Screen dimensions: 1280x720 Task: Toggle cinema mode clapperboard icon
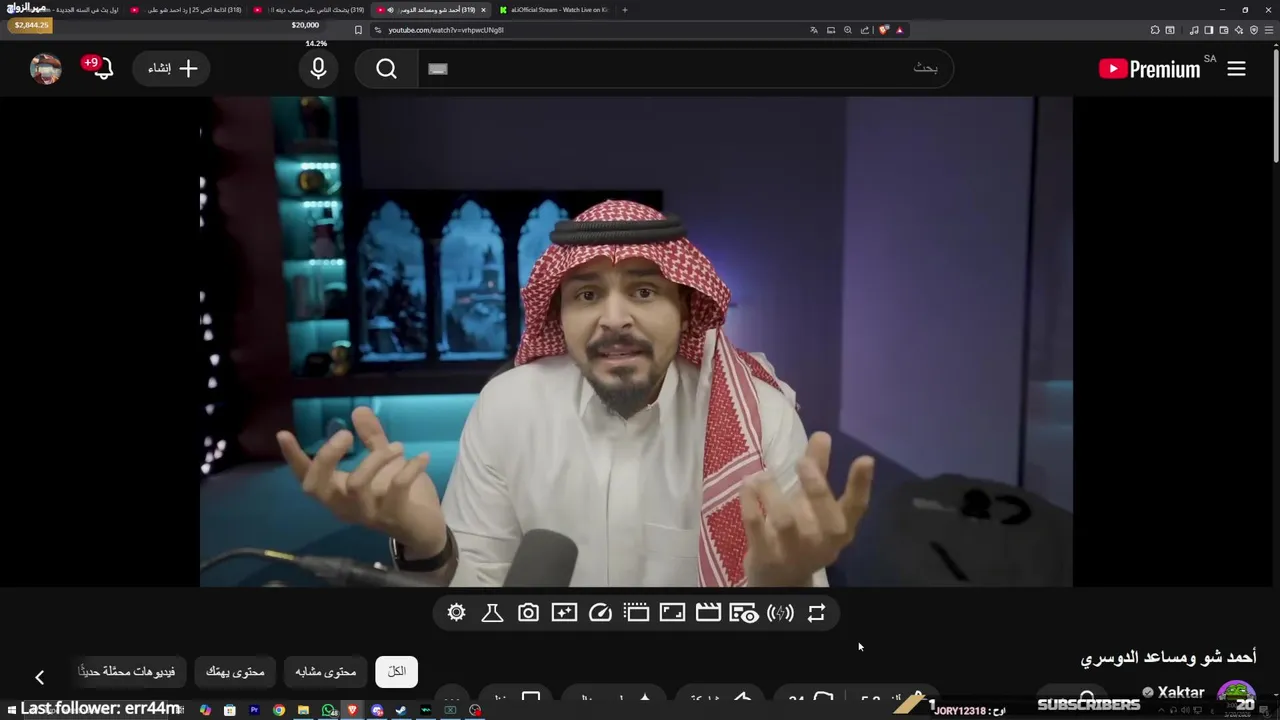(x=708, y=613)
